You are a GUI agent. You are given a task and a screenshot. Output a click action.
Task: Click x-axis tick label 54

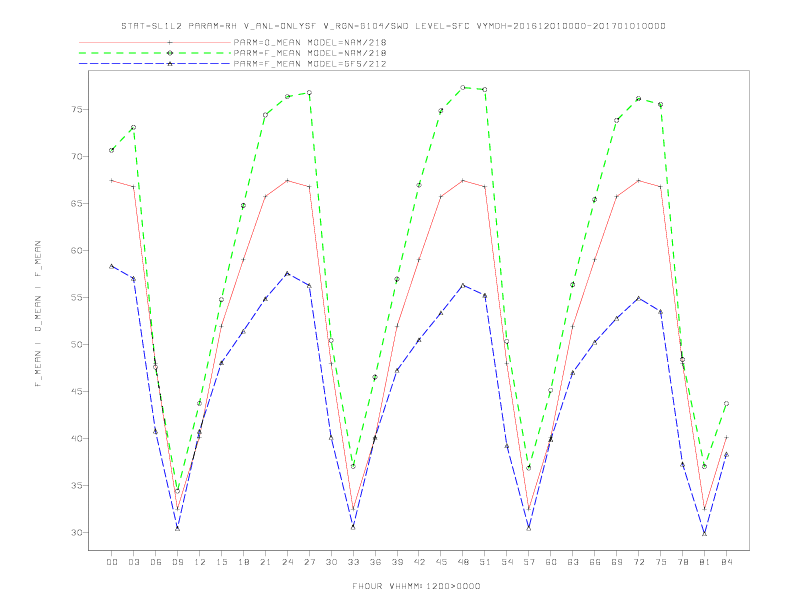(x=507, y=562)
